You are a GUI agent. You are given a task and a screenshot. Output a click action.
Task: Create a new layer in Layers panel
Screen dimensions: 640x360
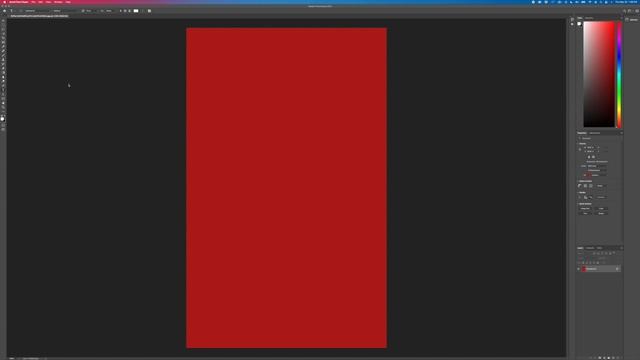(x=613, y=358)
